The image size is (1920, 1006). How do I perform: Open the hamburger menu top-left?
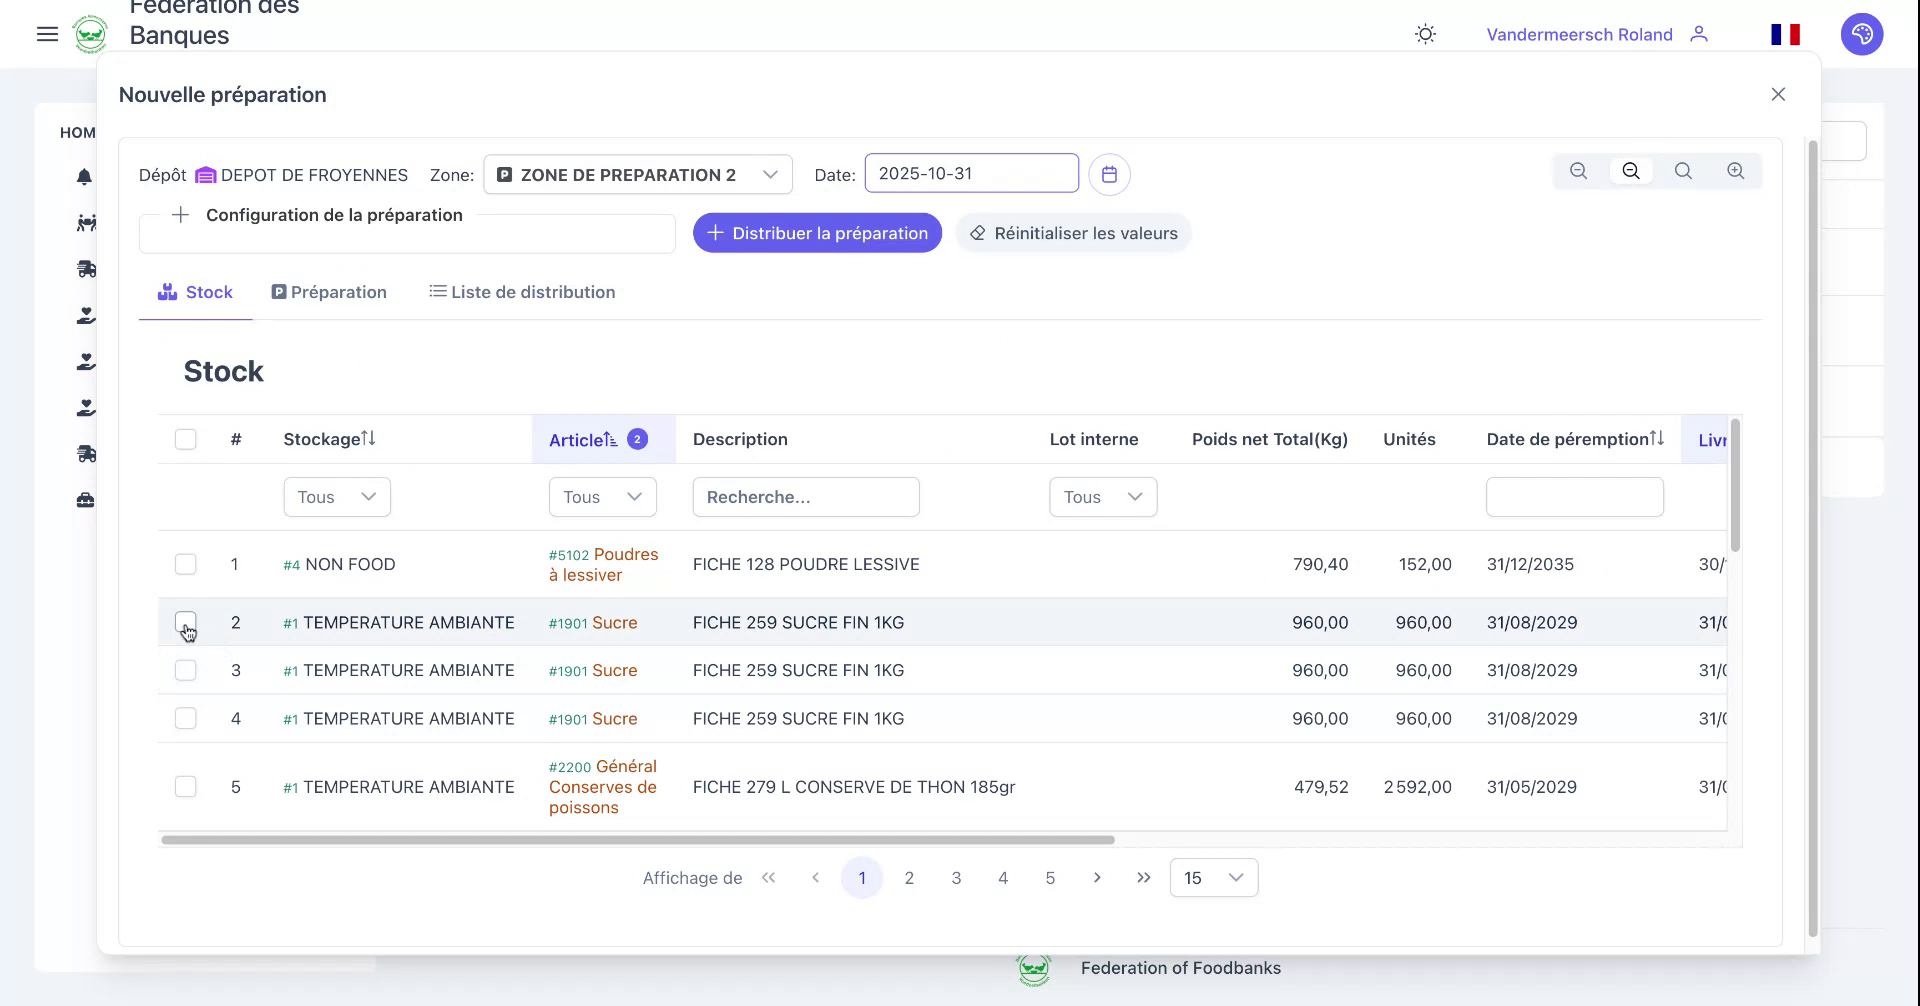[47, 33]
